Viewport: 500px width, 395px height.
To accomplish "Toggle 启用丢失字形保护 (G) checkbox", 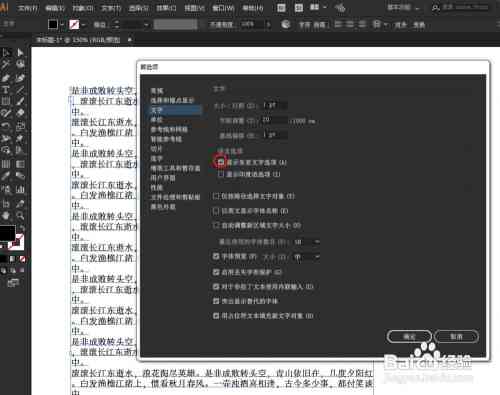I will [216, 272].
